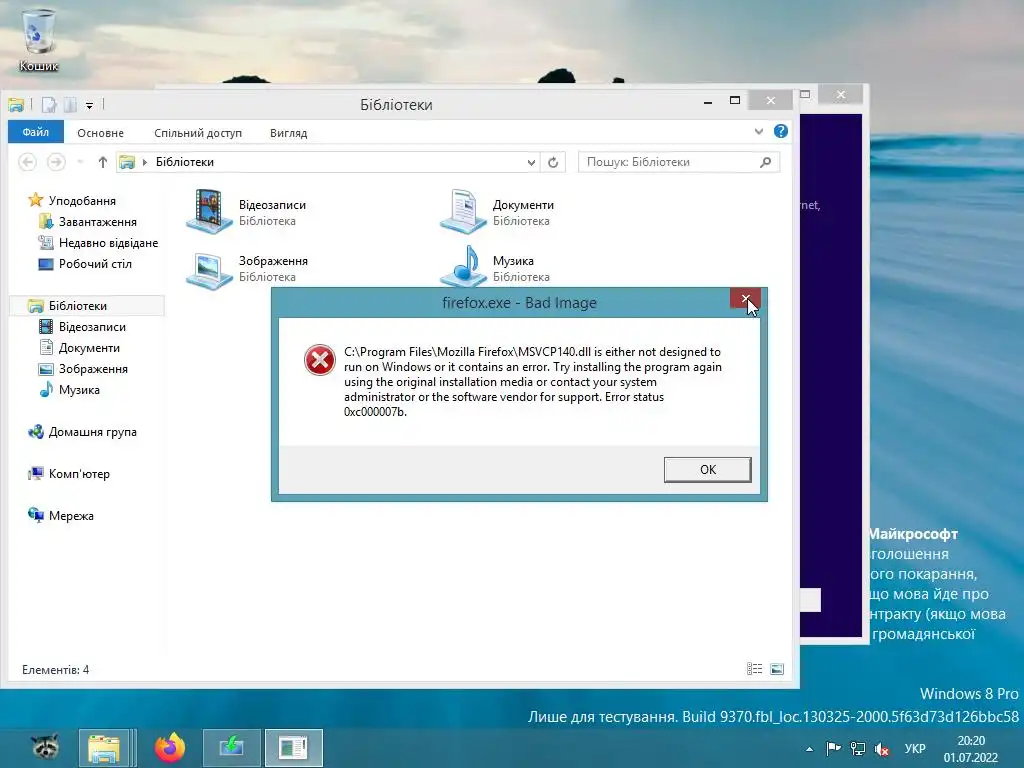Go up one folder level
Viewport: 1024px width, 768px height.
[x=103, y=162]
